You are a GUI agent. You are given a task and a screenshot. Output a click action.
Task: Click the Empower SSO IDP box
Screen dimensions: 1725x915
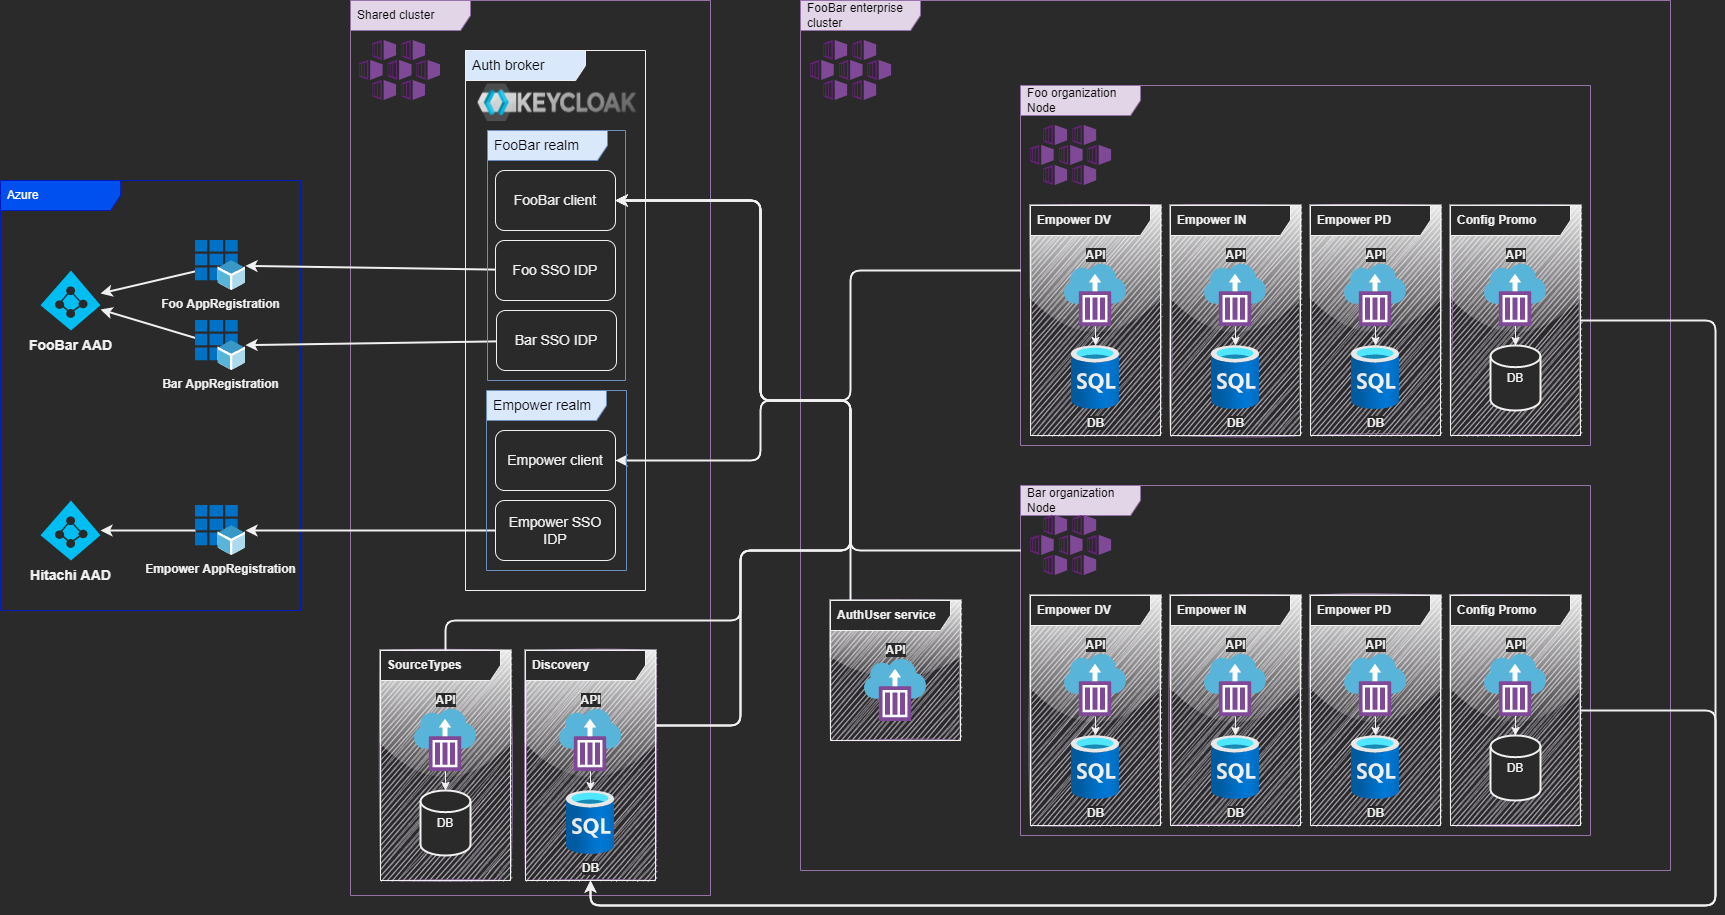pyautogui.click(x=555, y=530)
